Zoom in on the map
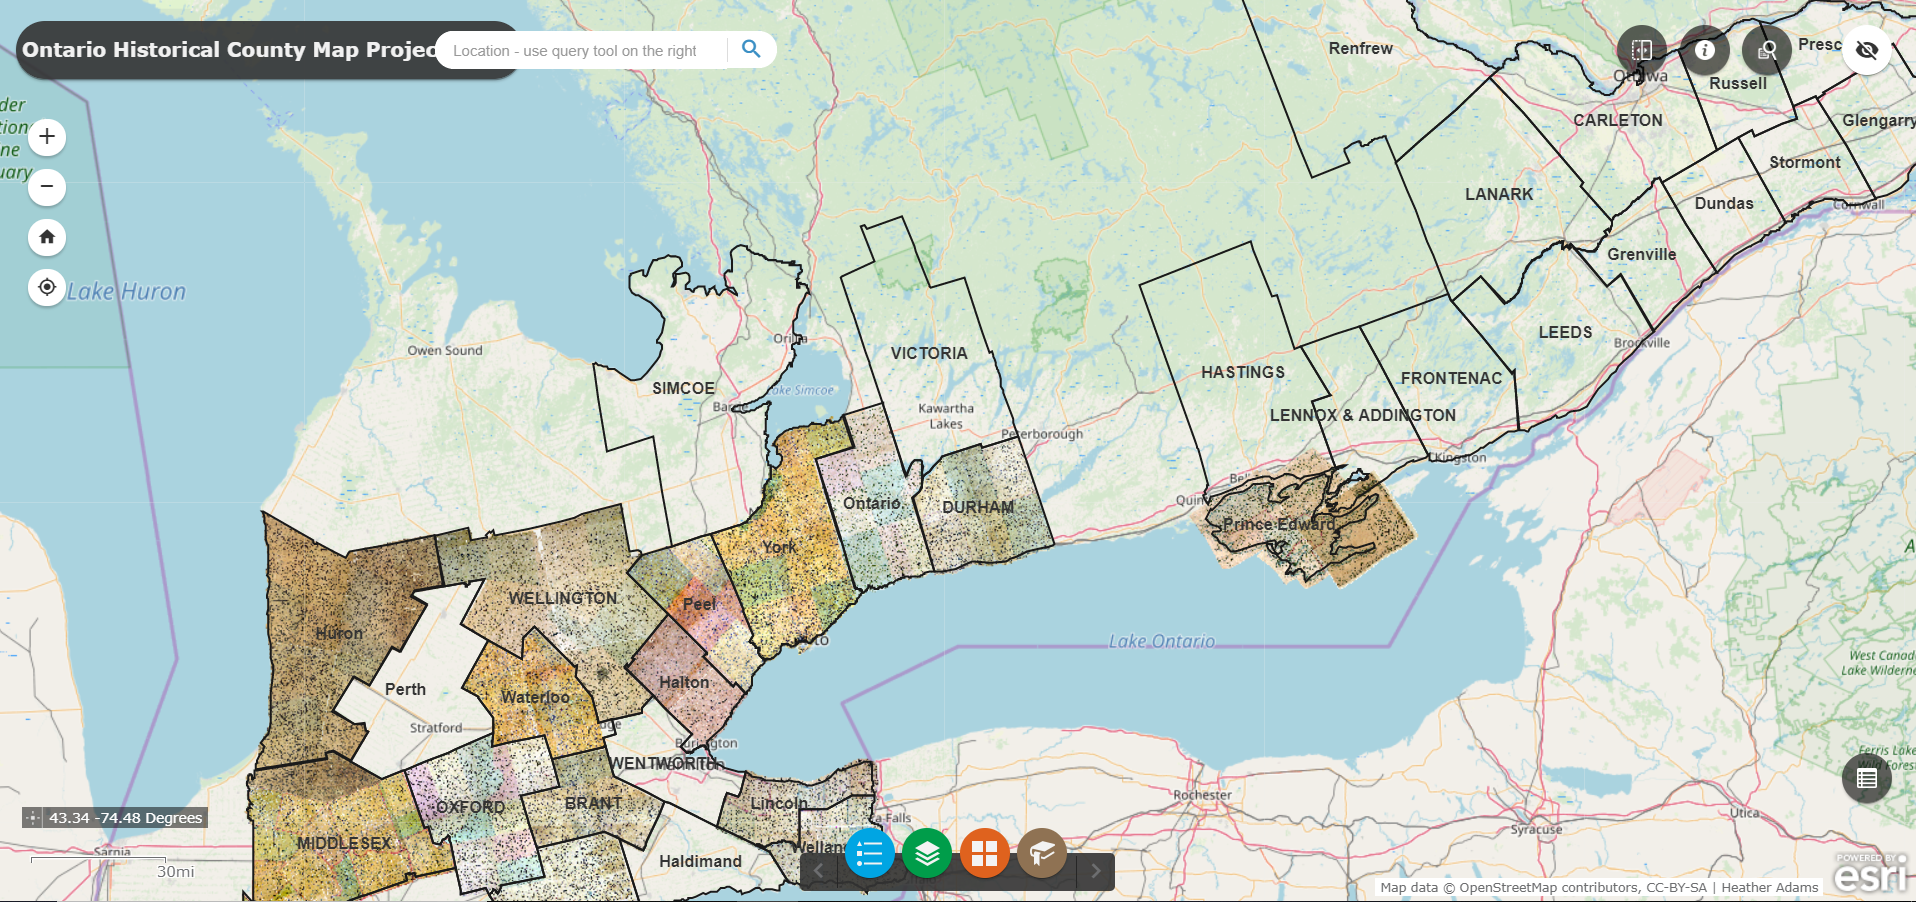Viewport: 1916px width, 902px height. pos(46,137)
